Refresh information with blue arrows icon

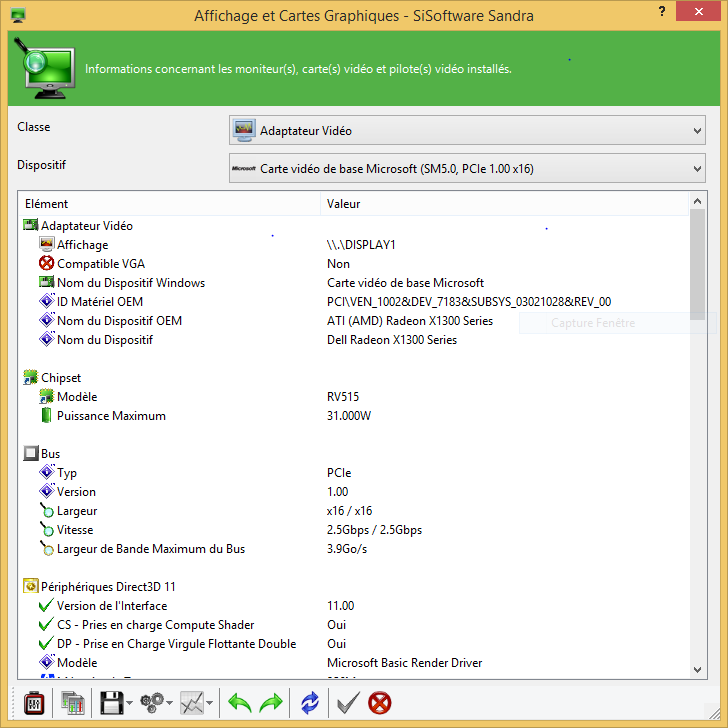(x=310, y=703)
